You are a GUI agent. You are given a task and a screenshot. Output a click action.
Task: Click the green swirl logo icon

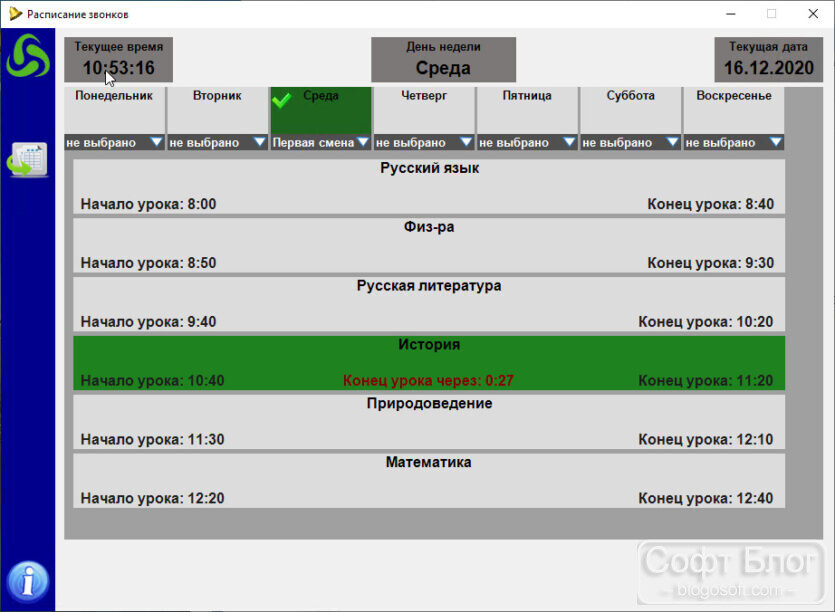point(28,55)
